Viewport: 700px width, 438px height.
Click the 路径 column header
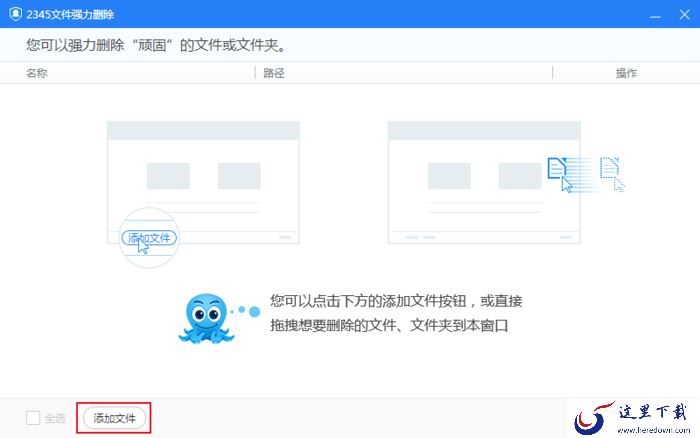(274, 73)
